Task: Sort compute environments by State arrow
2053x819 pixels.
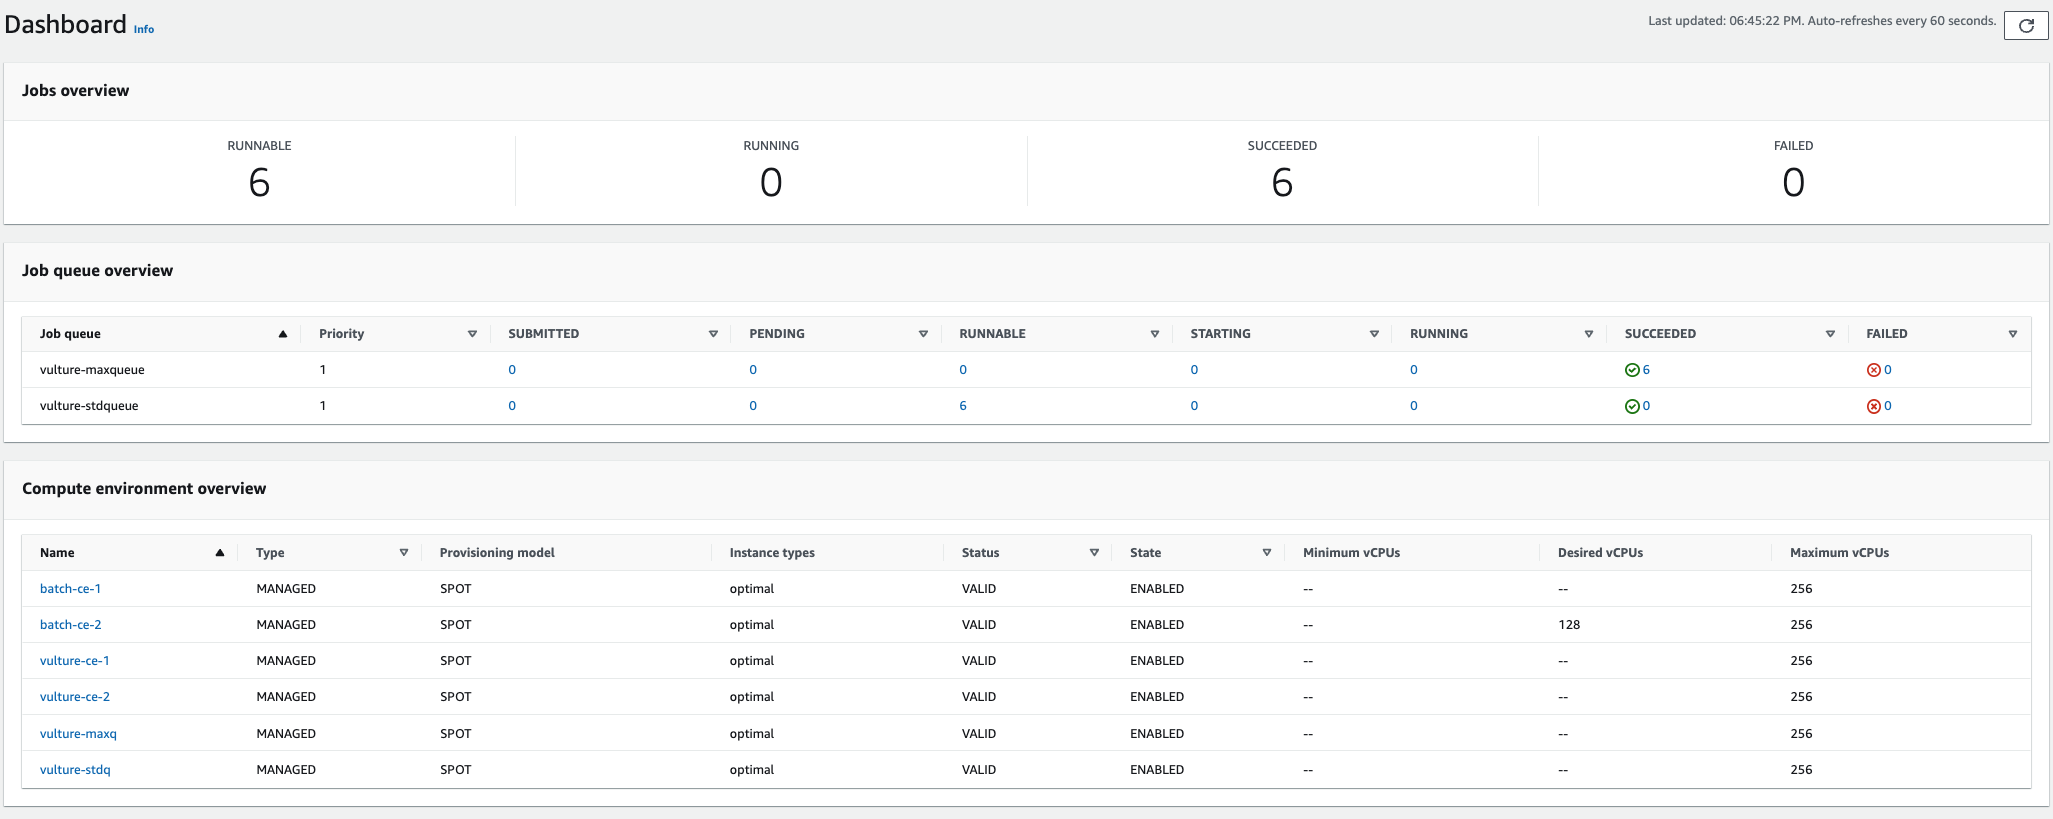Action: [x=1266, y=553]
